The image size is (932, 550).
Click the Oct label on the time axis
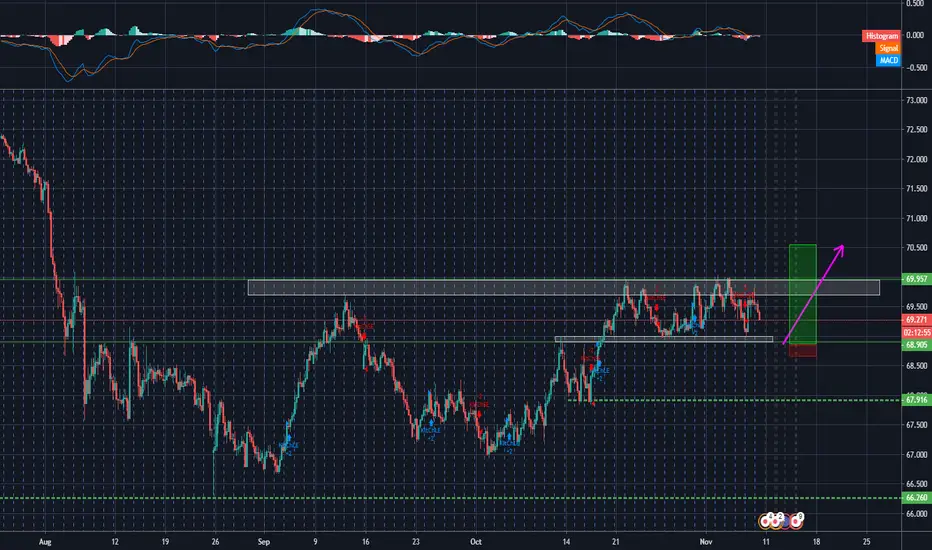tap(476, 542)
